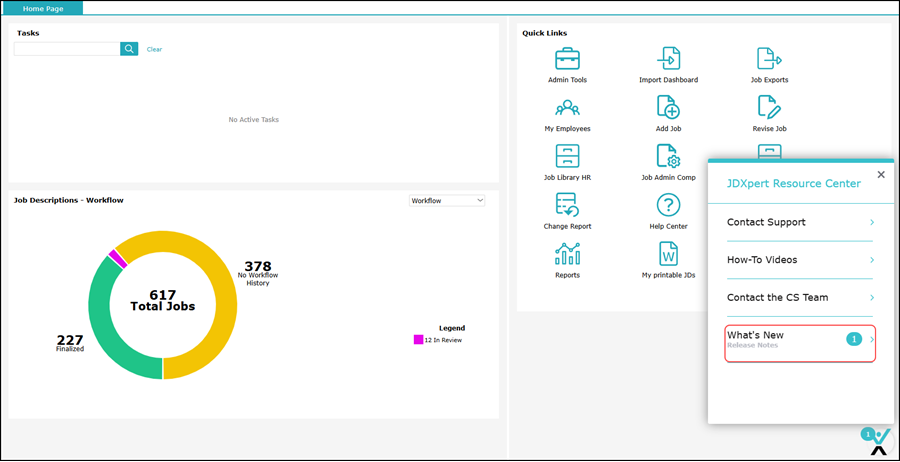
Task: Open the My Employees icon
Action: (x=567, y=108)
